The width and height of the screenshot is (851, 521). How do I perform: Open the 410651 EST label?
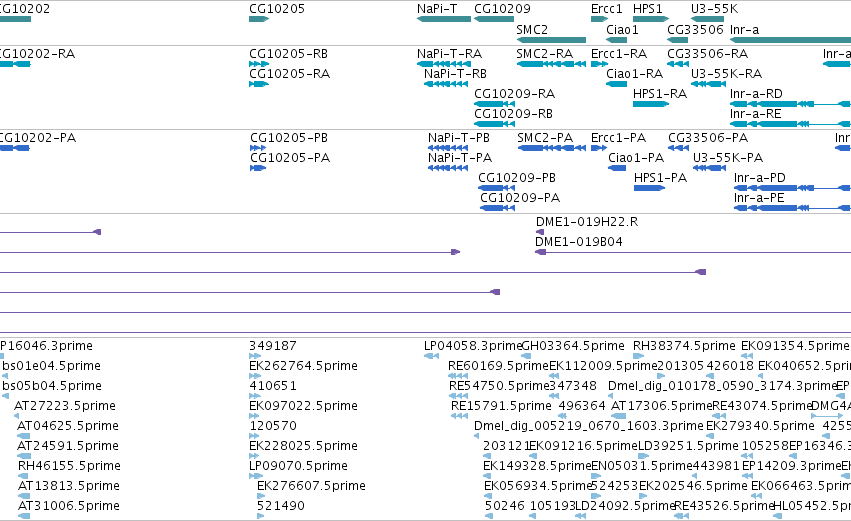(x=272, y=386)
